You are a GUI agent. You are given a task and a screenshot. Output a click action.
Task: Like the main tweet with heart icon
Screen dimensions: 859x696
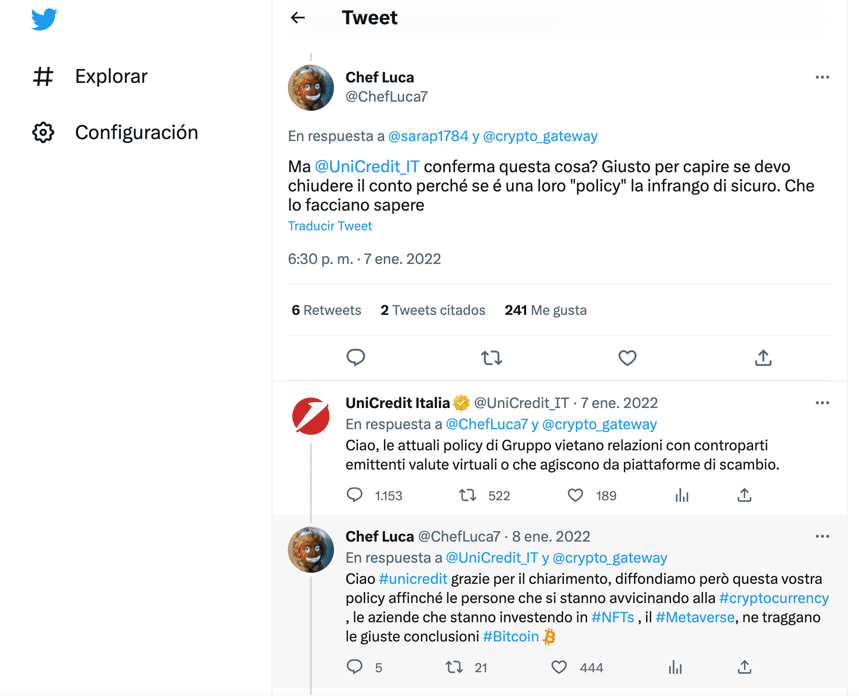pyautogui.click(x=627, y=358)
